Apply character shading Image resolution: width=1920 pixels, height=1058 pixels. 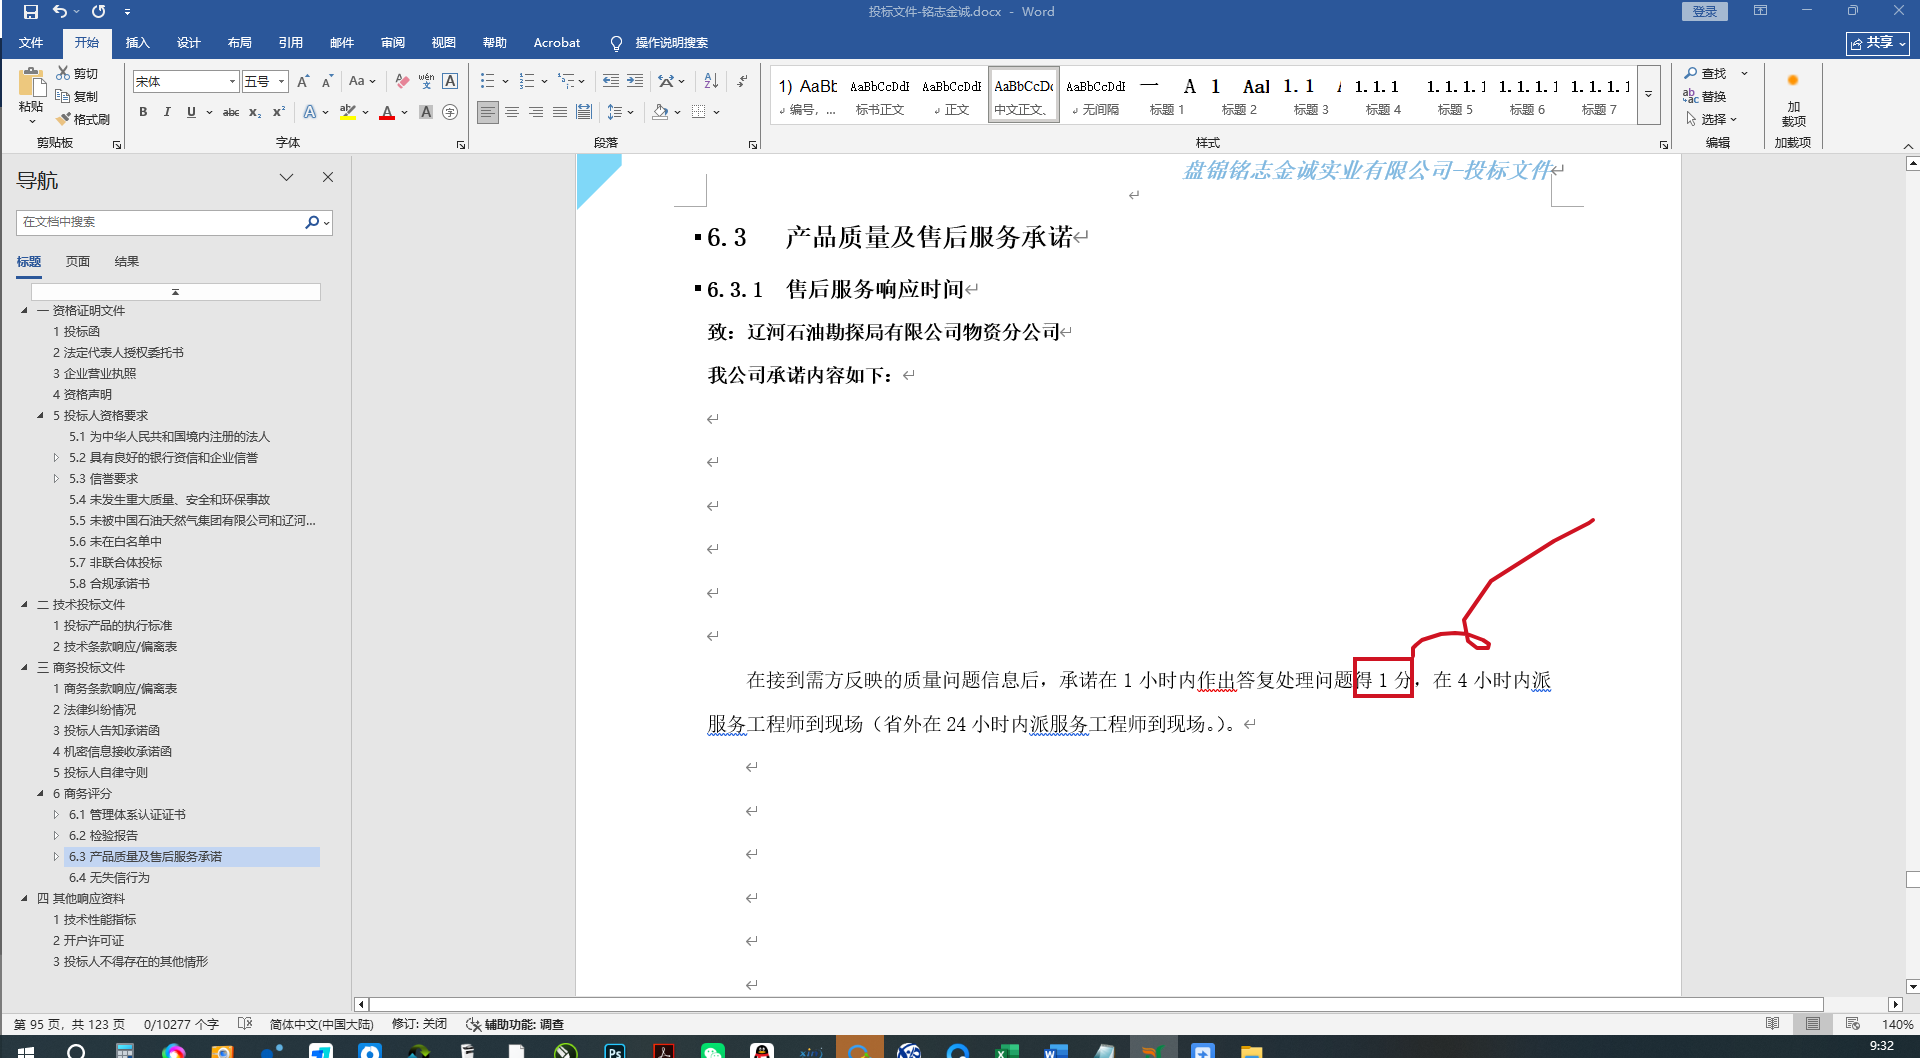(426, 112)
